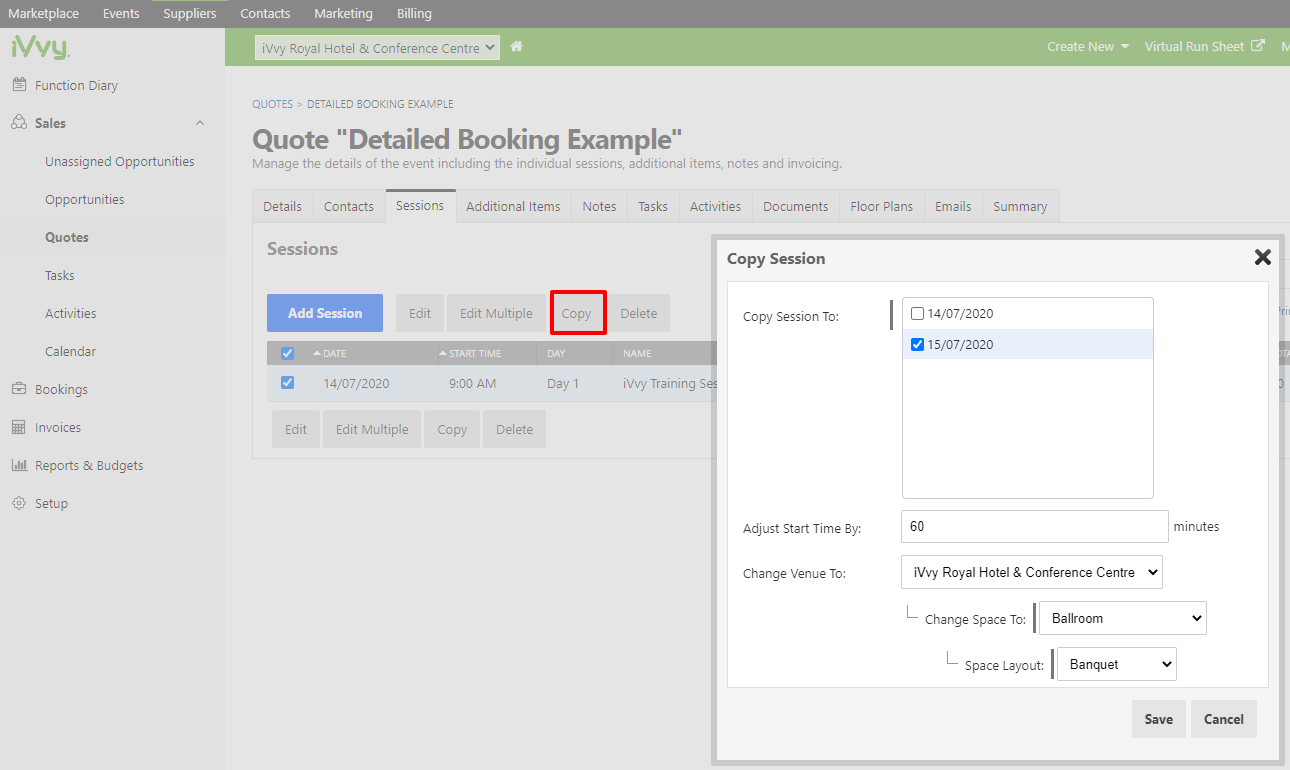Switch to the Activities tab of the quote

716,206
